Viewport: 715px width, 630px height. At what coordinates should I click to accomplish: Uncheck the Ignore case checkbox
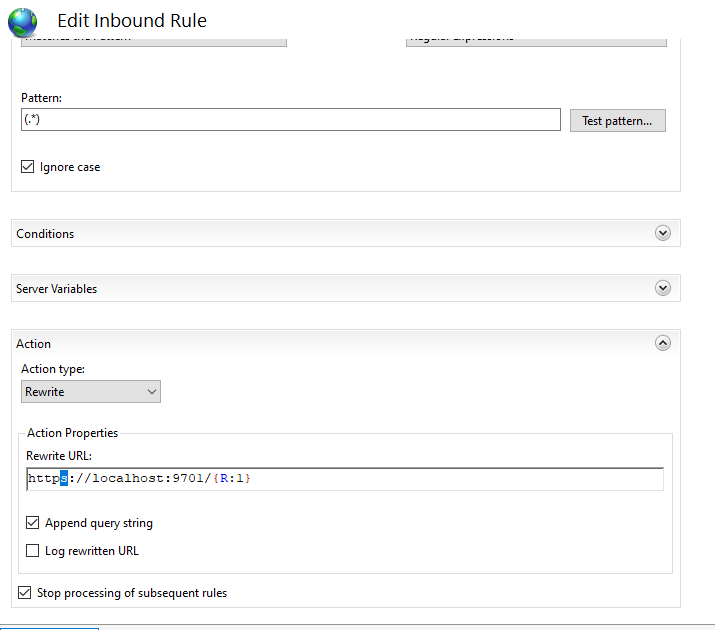pyautogui.click(x=28, y=167)
